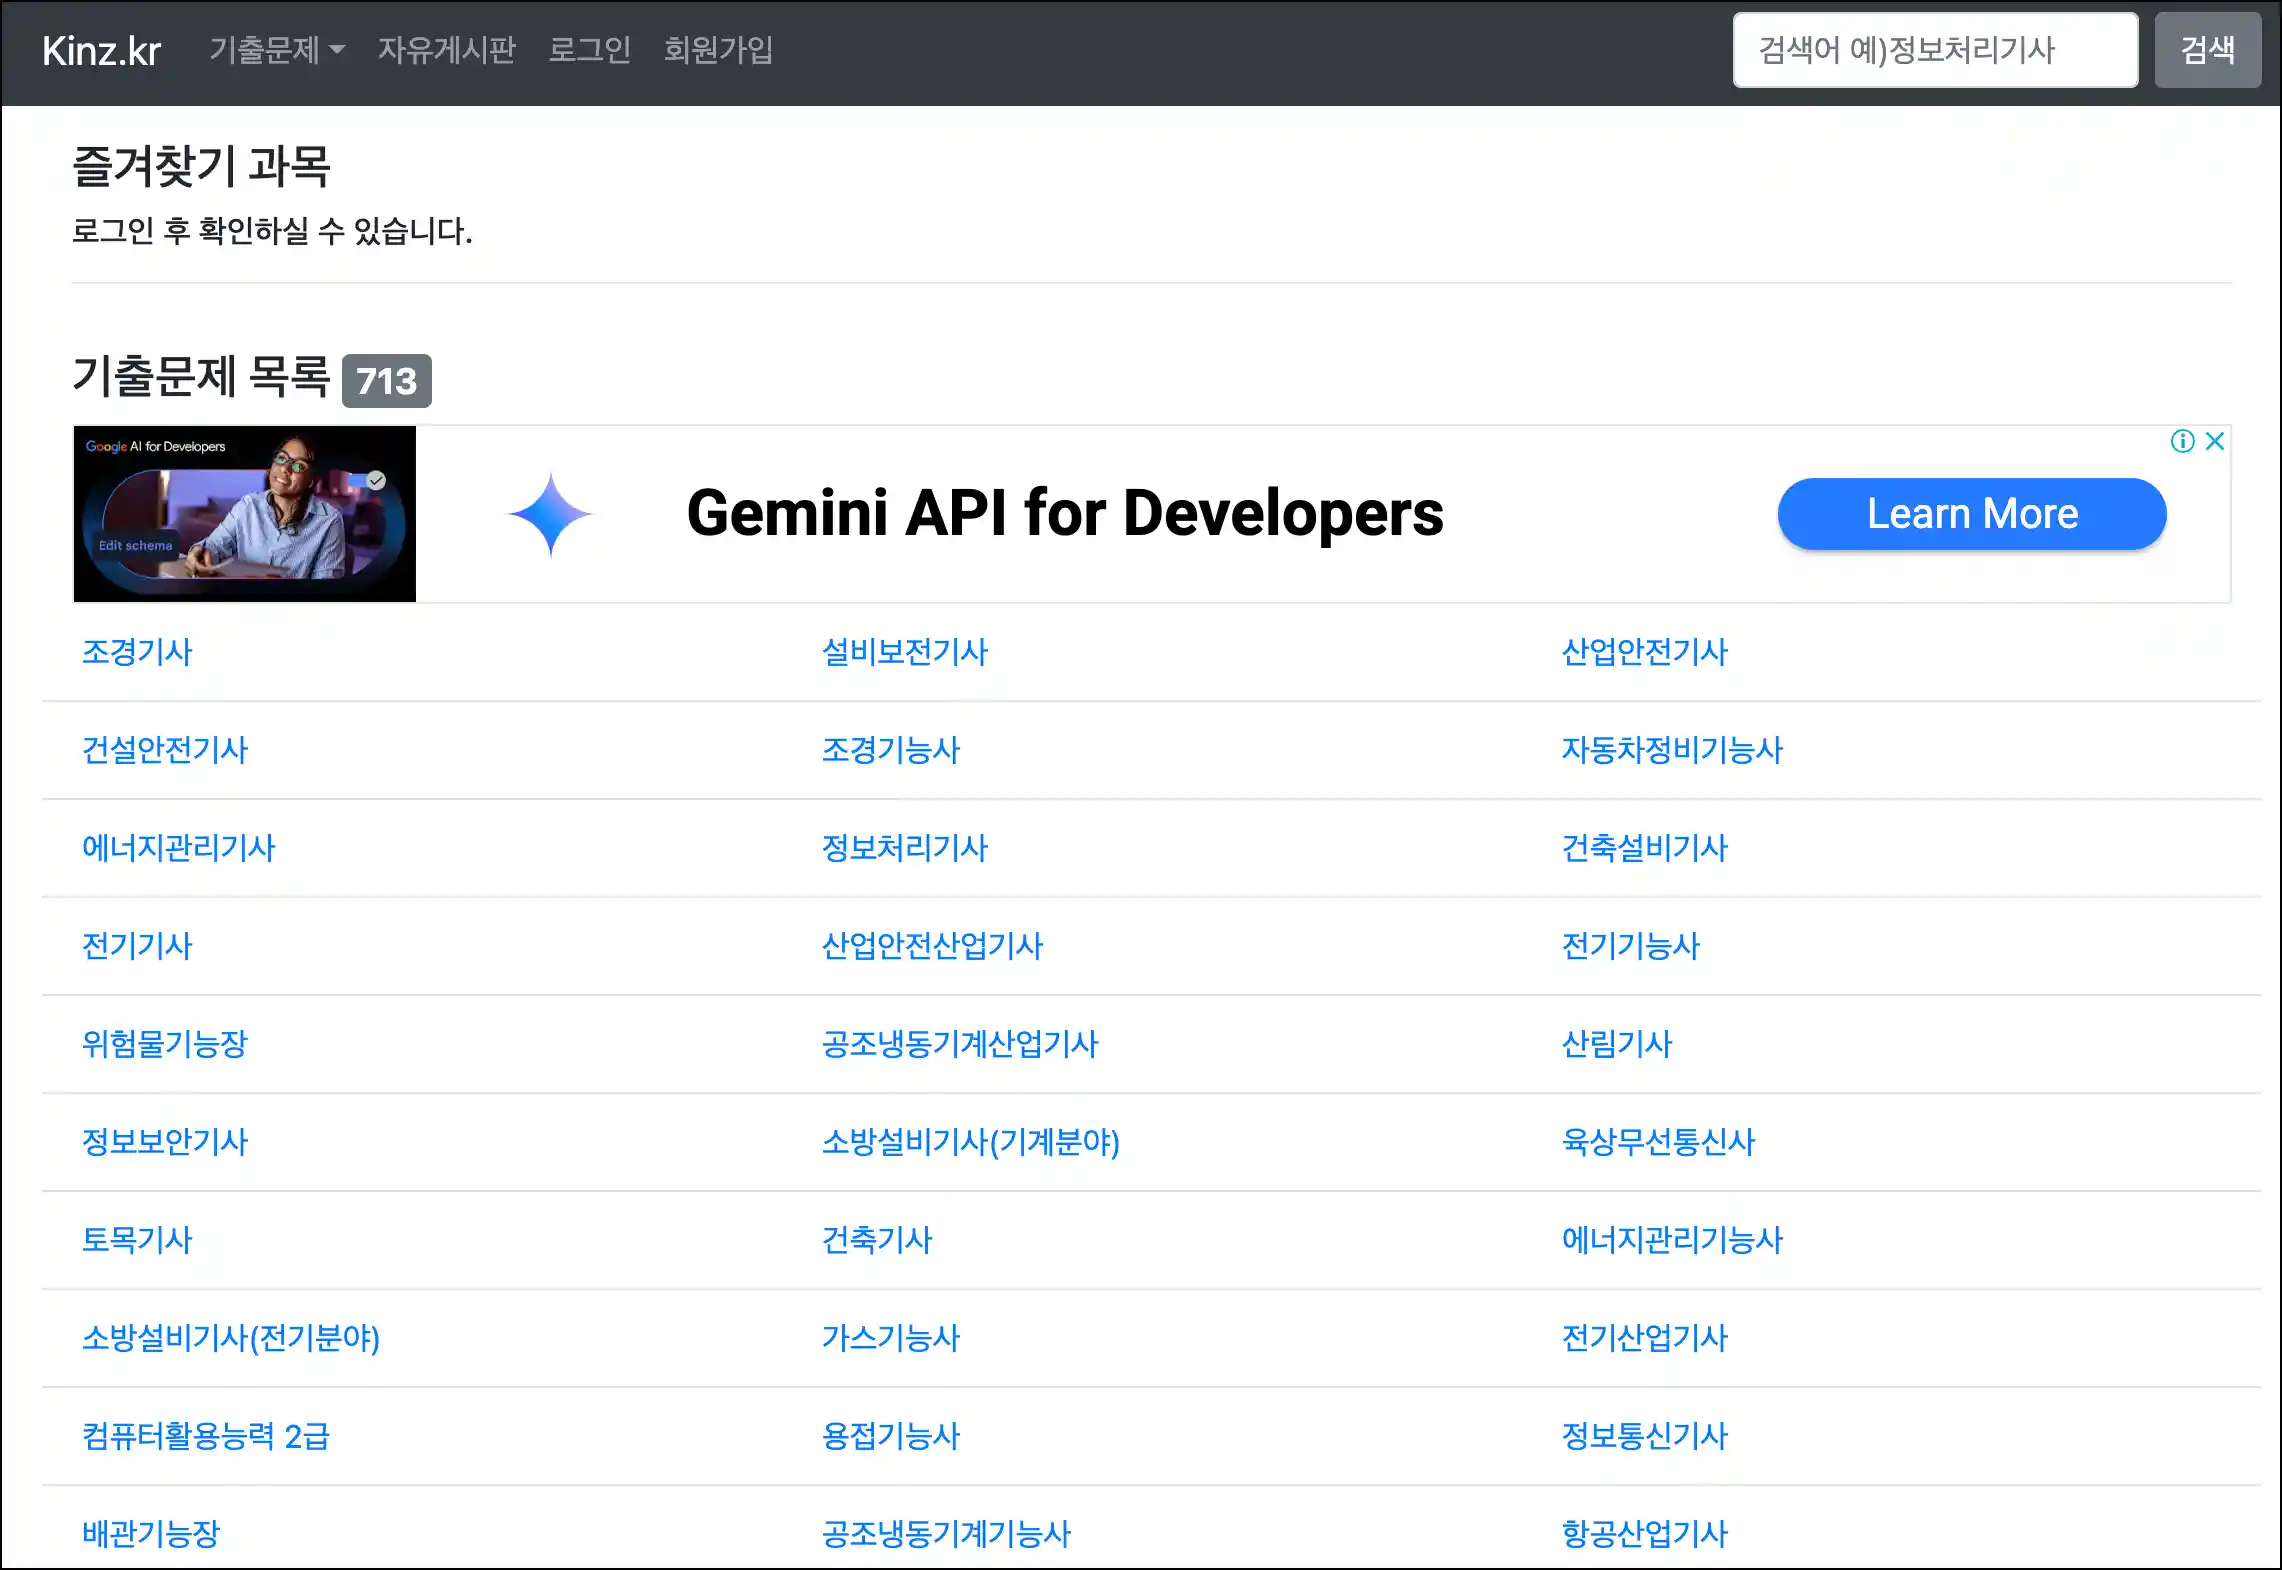This screenshot has height=1570, width=2282.
Task: Open the 정보통신기사 exam link
Action: 1645,1436
